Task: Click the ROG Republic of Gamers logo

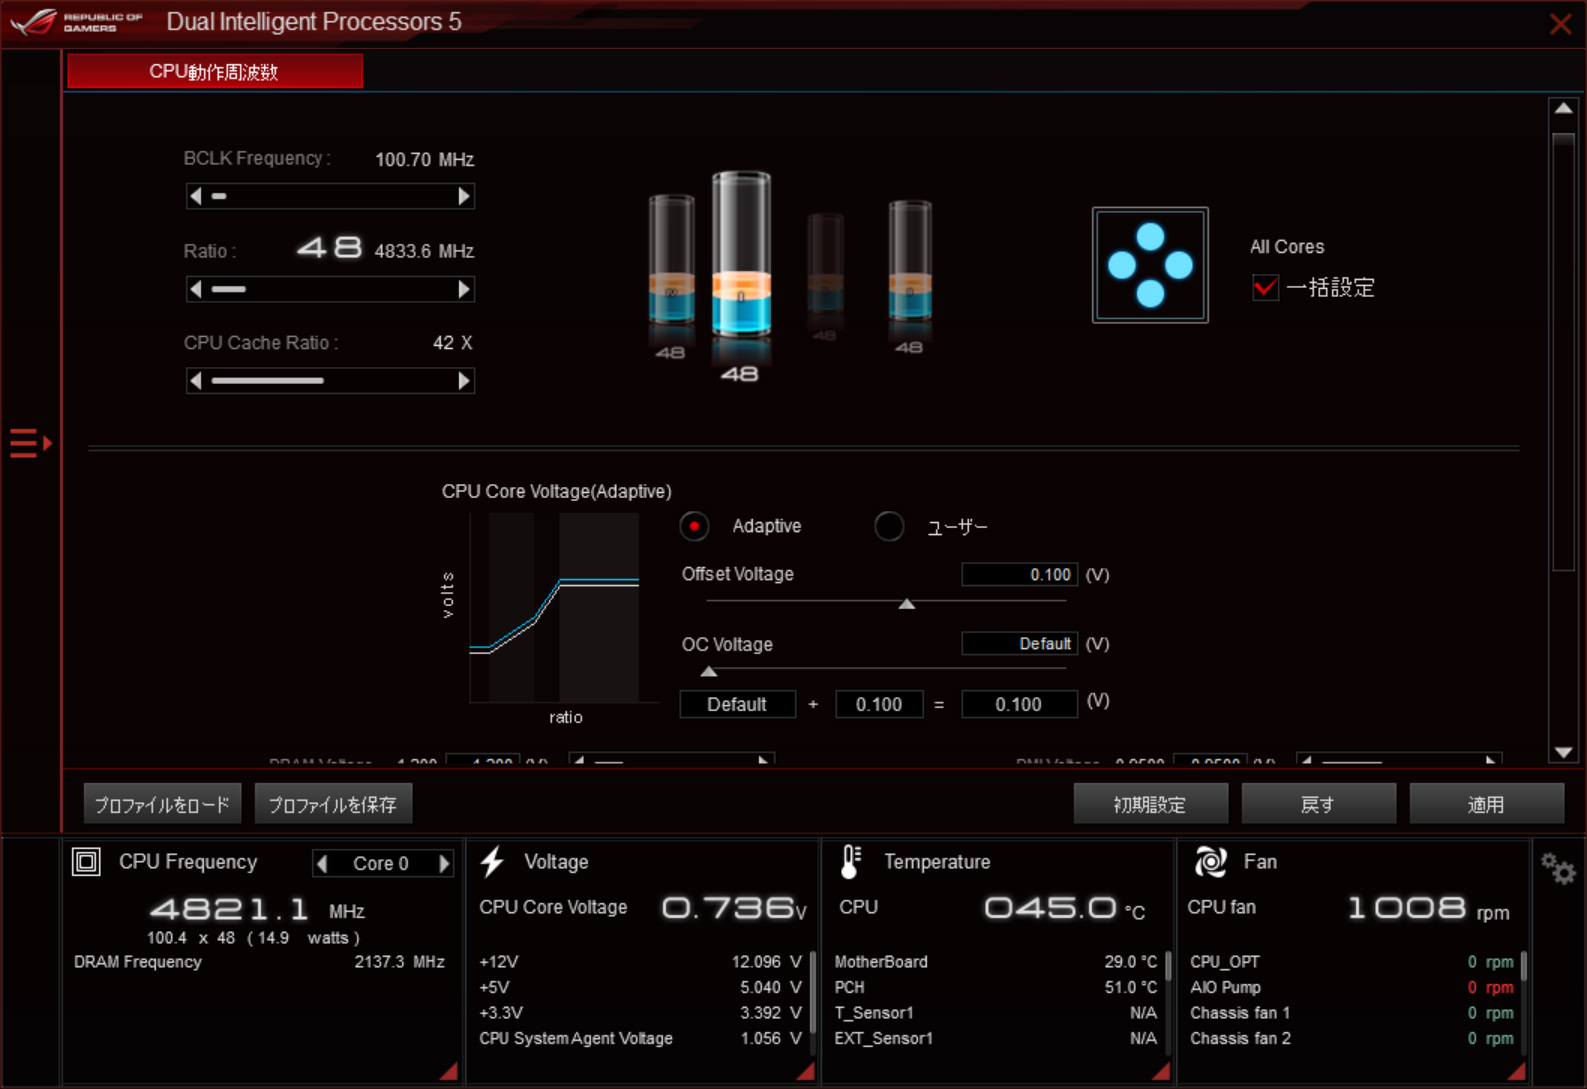Action: 77,21
